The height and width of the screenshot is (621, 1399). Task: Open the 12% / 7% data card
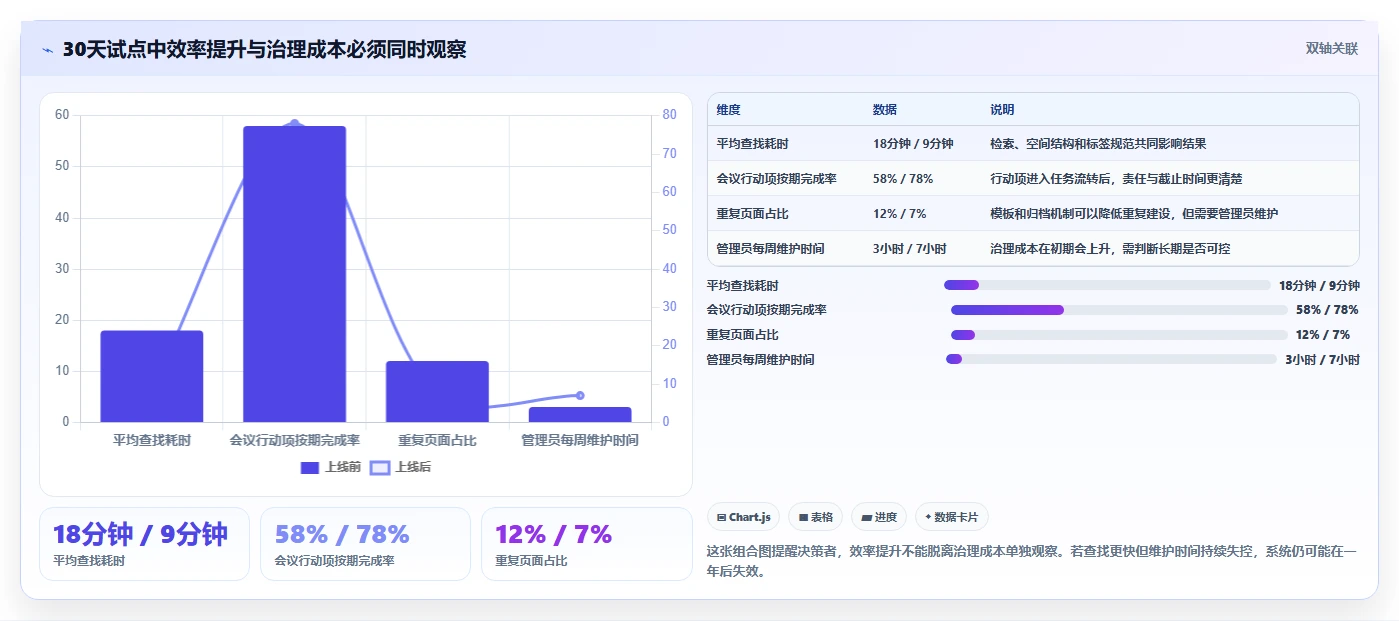coord(586,544)
